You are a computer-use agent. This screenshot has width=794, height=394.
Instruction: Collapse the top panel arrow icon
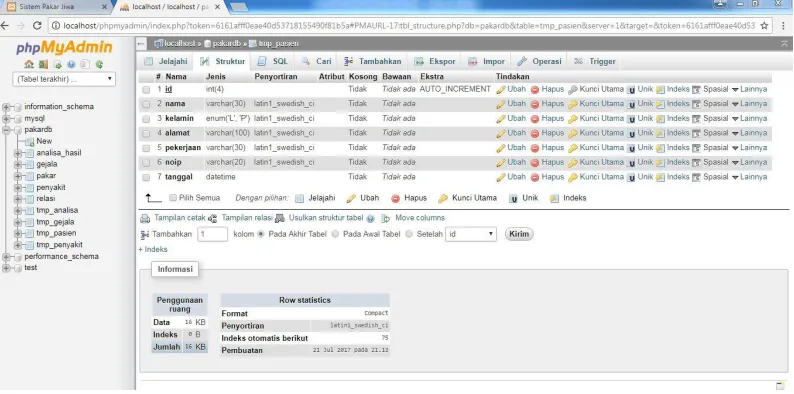[785, 44]
